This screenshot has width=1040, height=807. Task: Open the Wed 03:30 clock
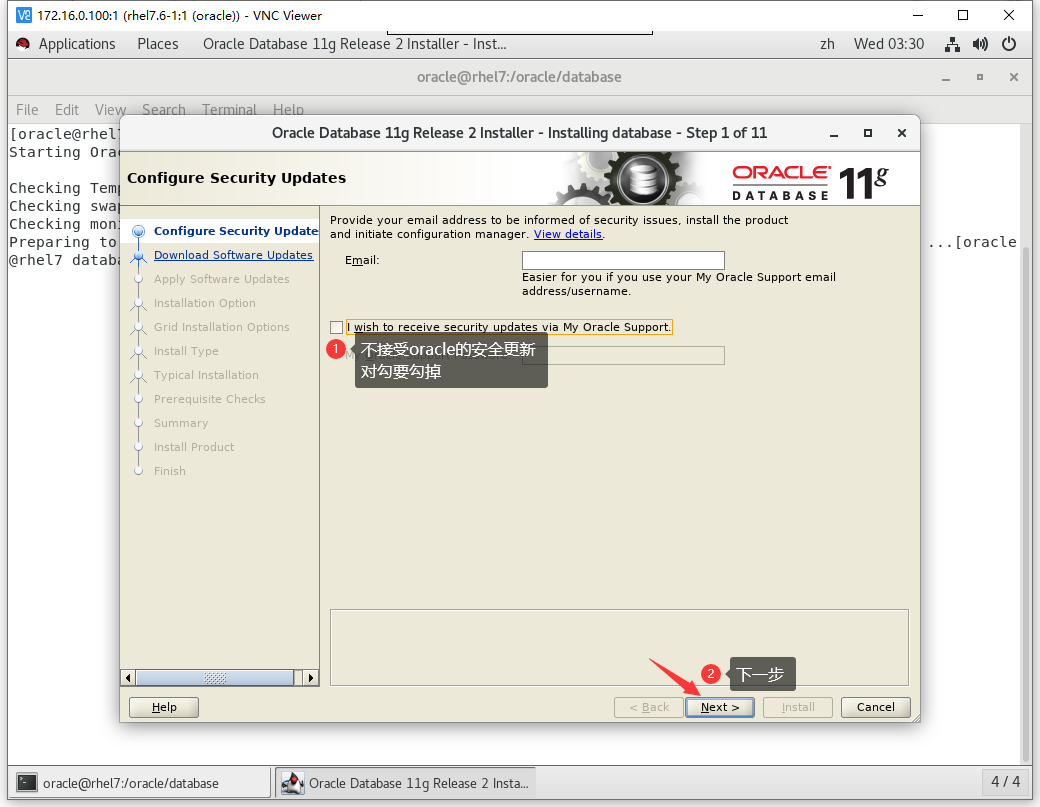[x=889, y=44]
